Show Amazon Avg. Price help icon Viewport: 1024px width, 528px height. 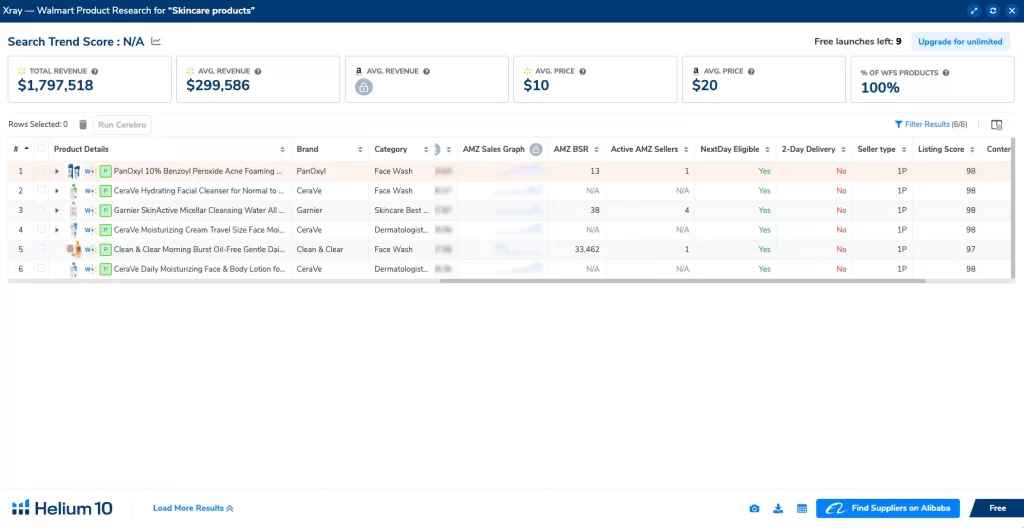[751, 71]
